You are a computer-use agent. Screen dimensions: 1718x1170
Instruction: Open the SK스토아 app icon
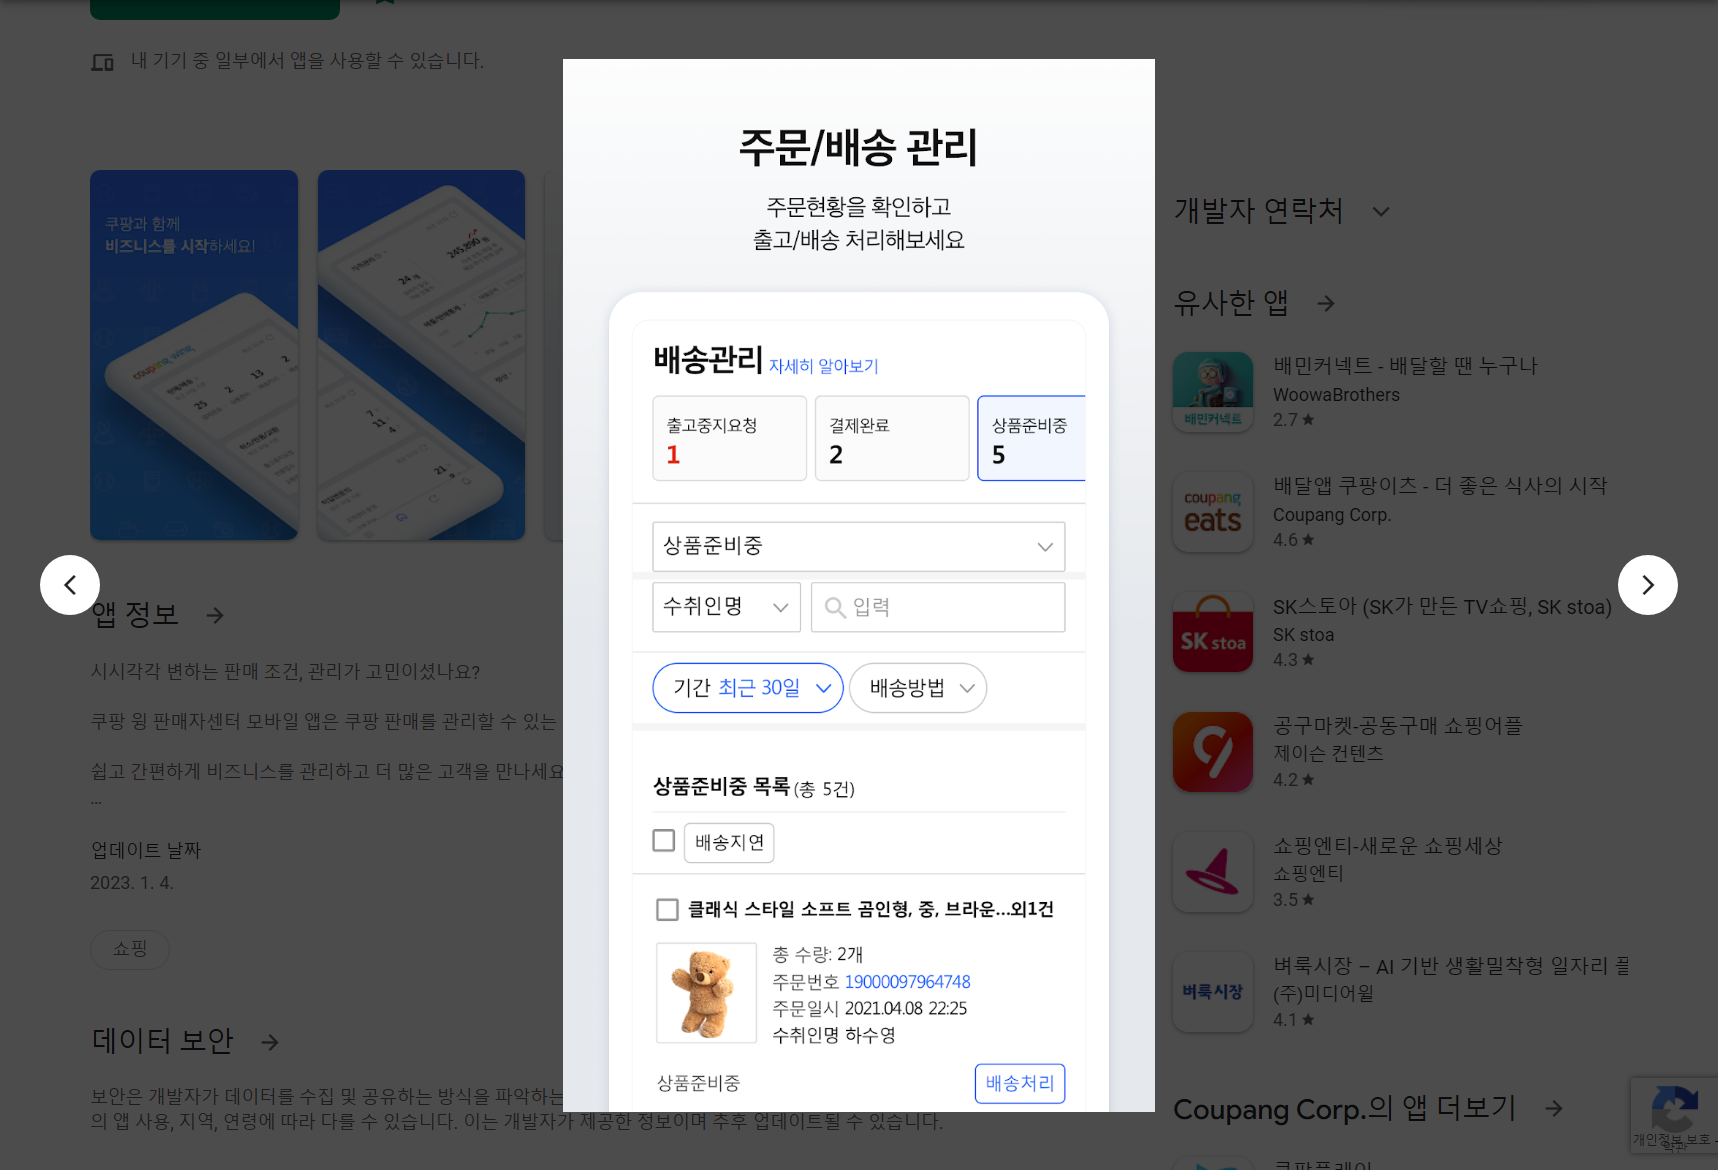[x=1212, y=631]
